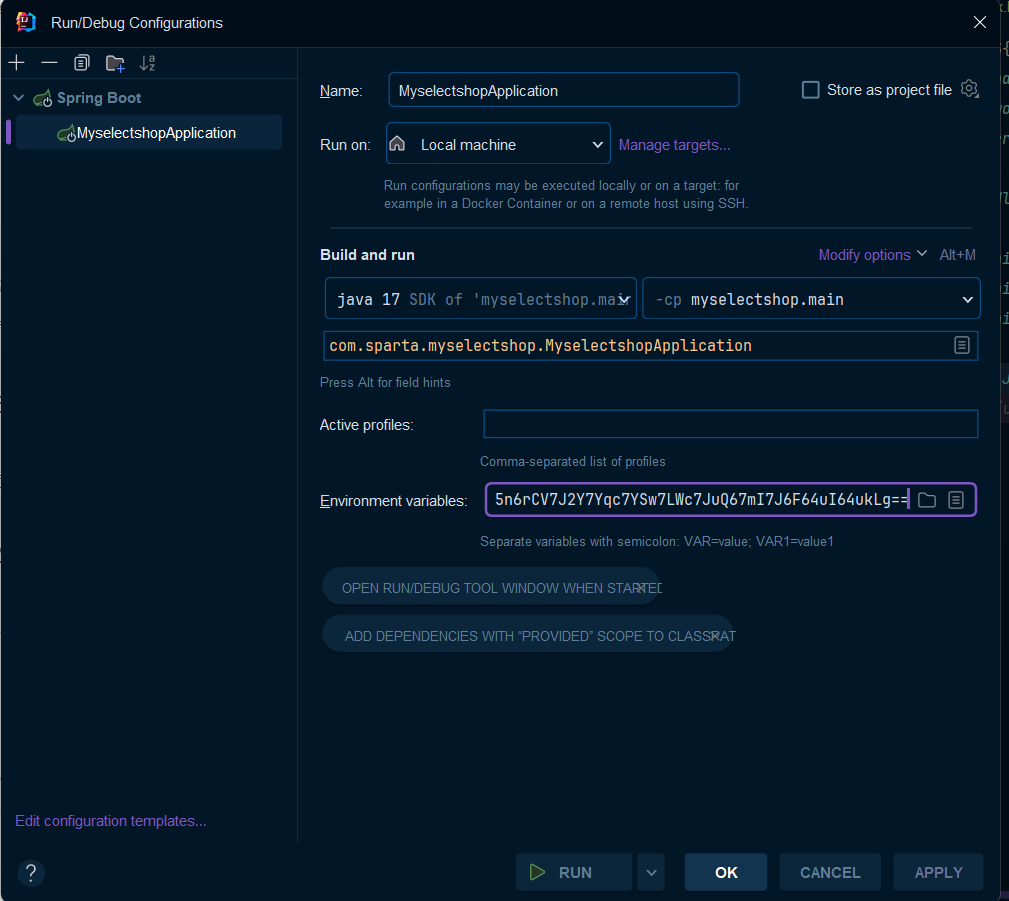Copy the selected configuration

[x=82, y=62]
